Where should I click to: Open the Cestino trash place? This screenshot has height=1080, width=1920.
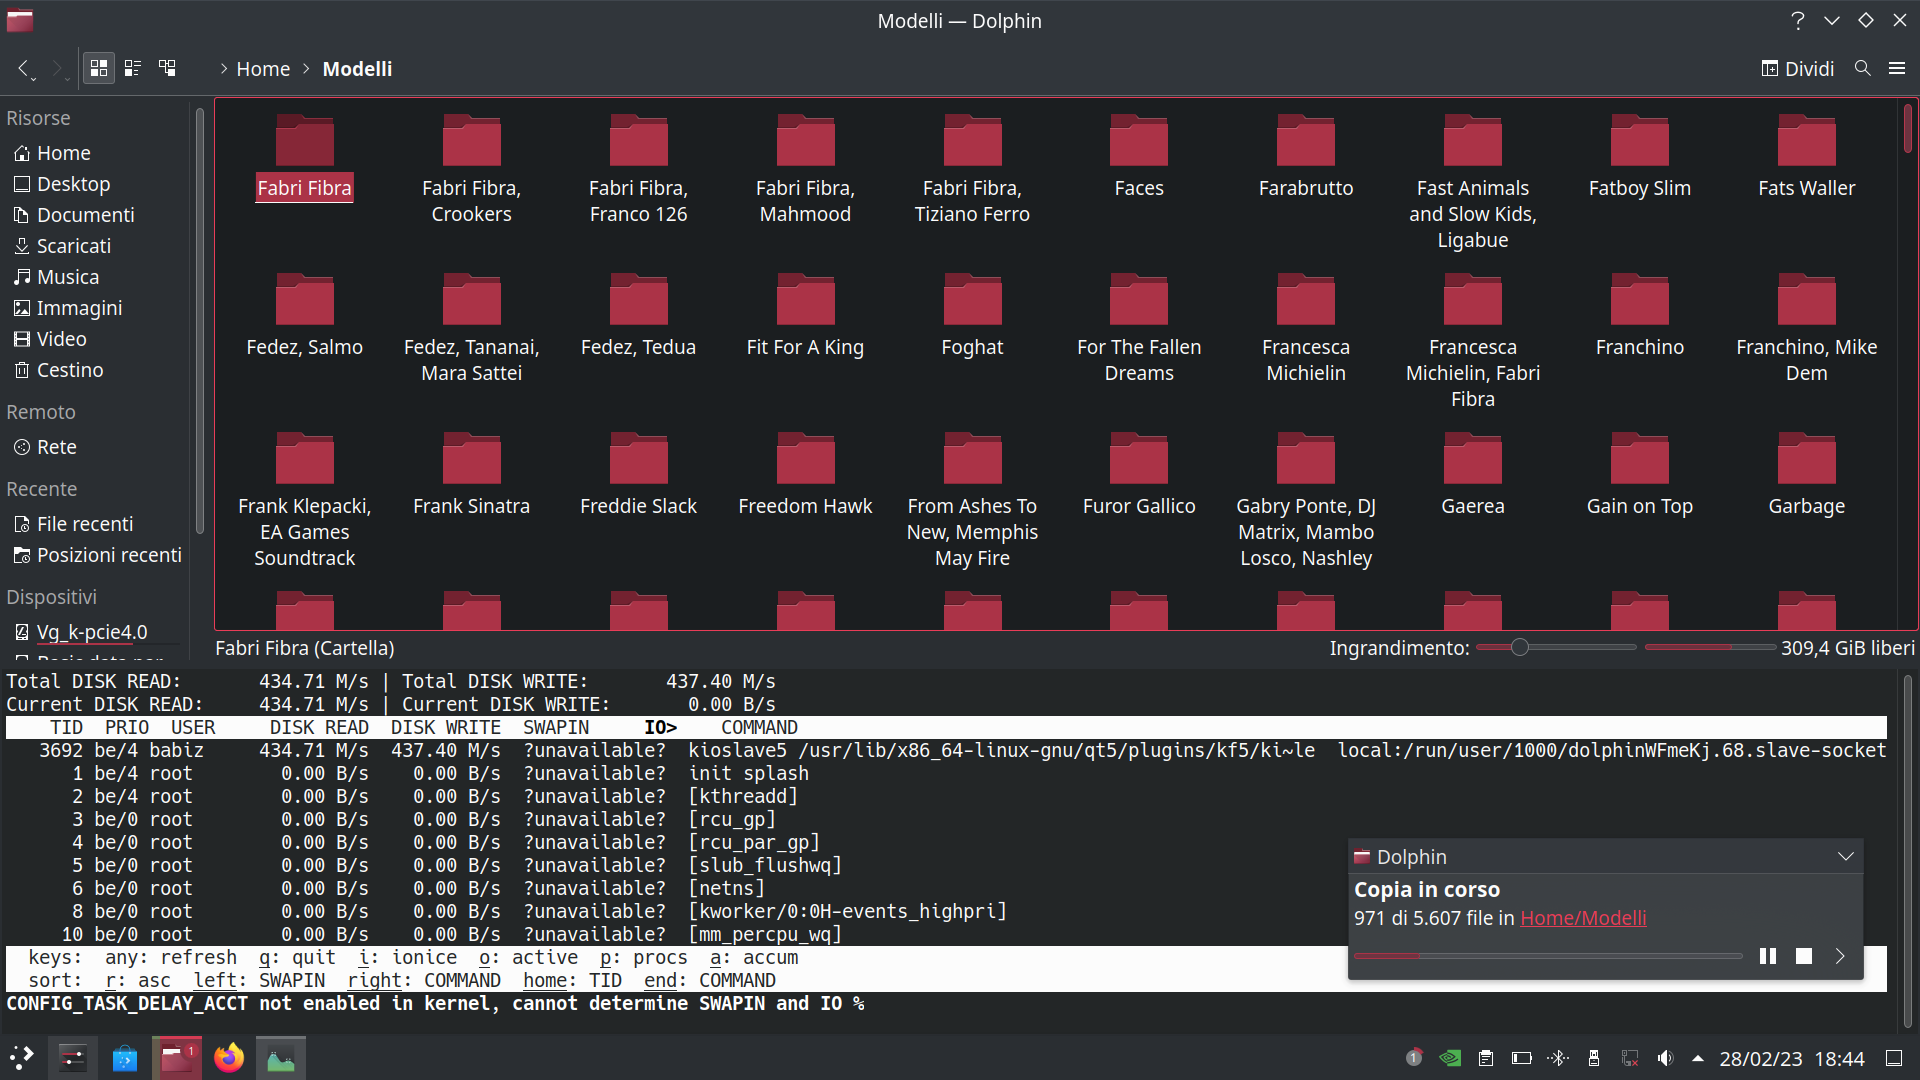pyautogui.click(x=69, y=370)
